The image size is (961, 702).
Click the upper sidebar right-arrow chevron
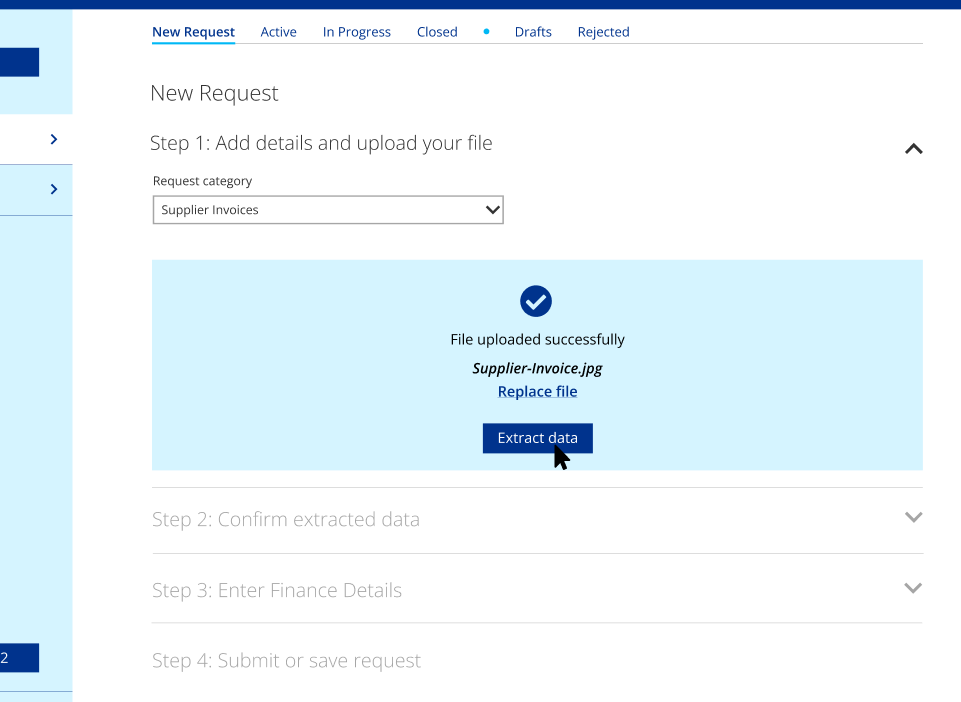tap(54, 139)
